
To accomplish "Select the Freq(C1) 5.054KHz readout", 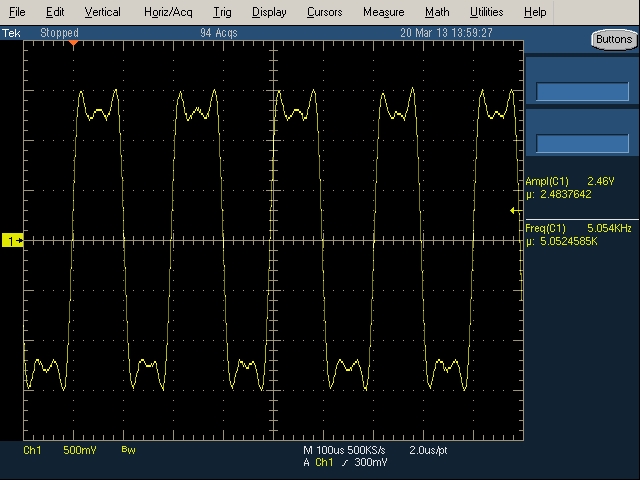I will [578, 228].
